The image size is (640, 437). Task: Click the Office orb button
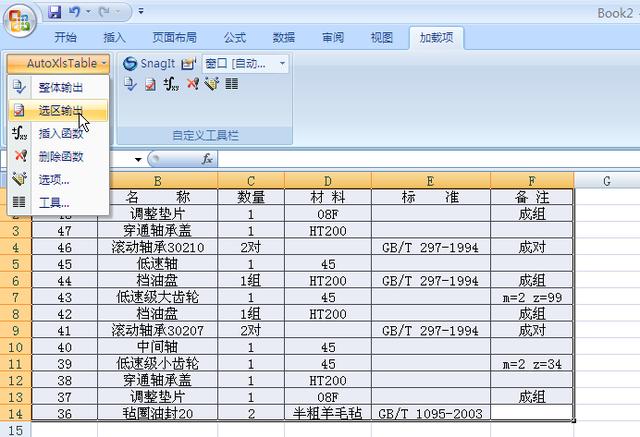click(20, 20)
